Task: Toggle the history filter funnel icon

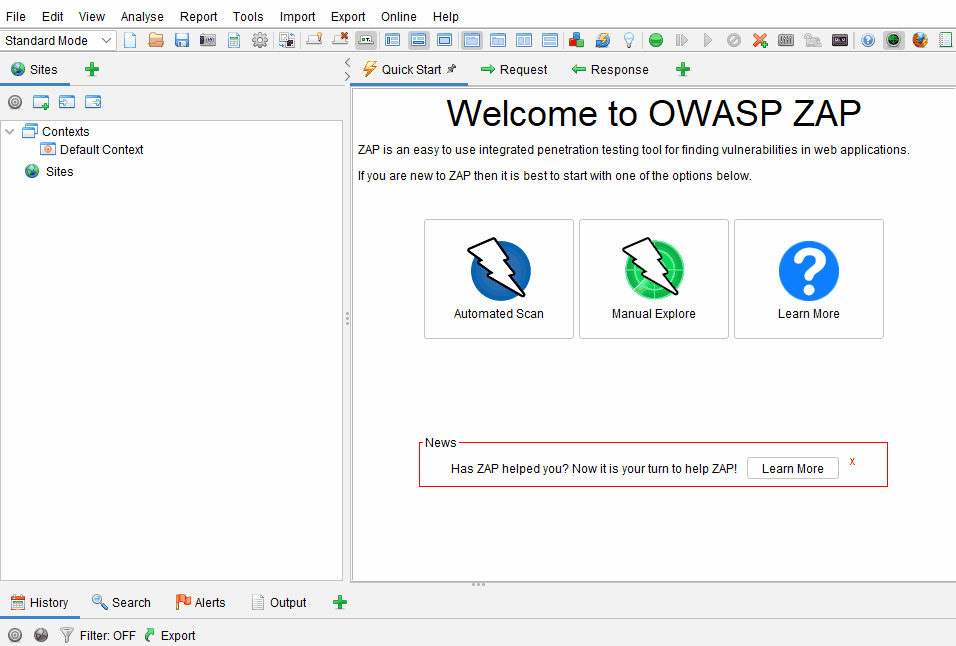Action: (67, 635)
